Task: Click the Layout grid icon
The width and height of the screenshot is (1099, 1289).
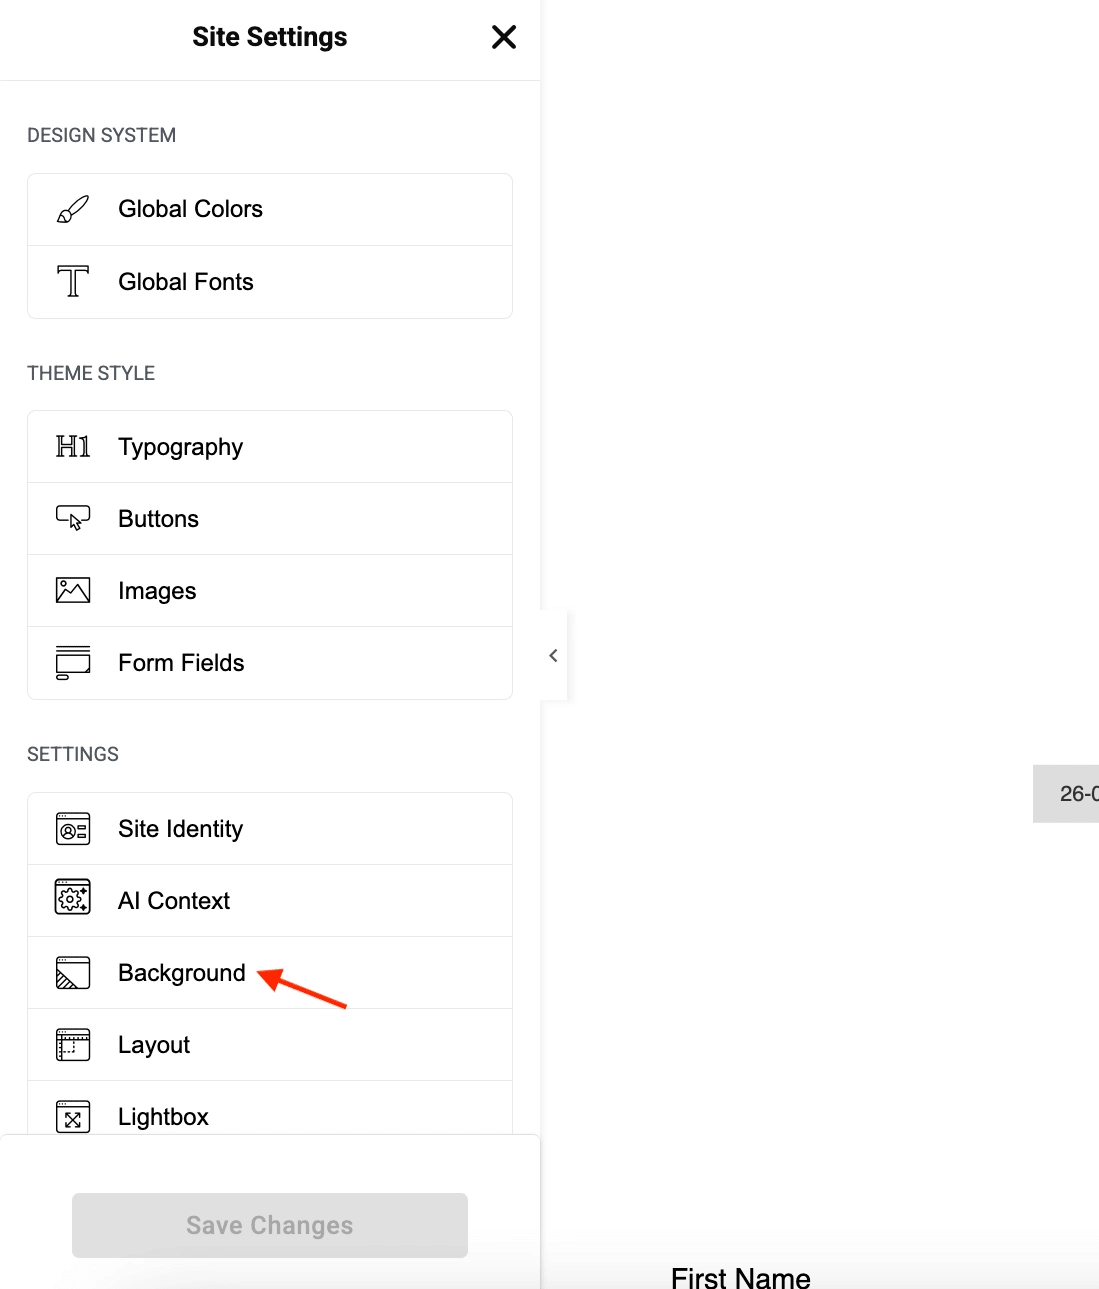Action: [x=71, y=1044]
